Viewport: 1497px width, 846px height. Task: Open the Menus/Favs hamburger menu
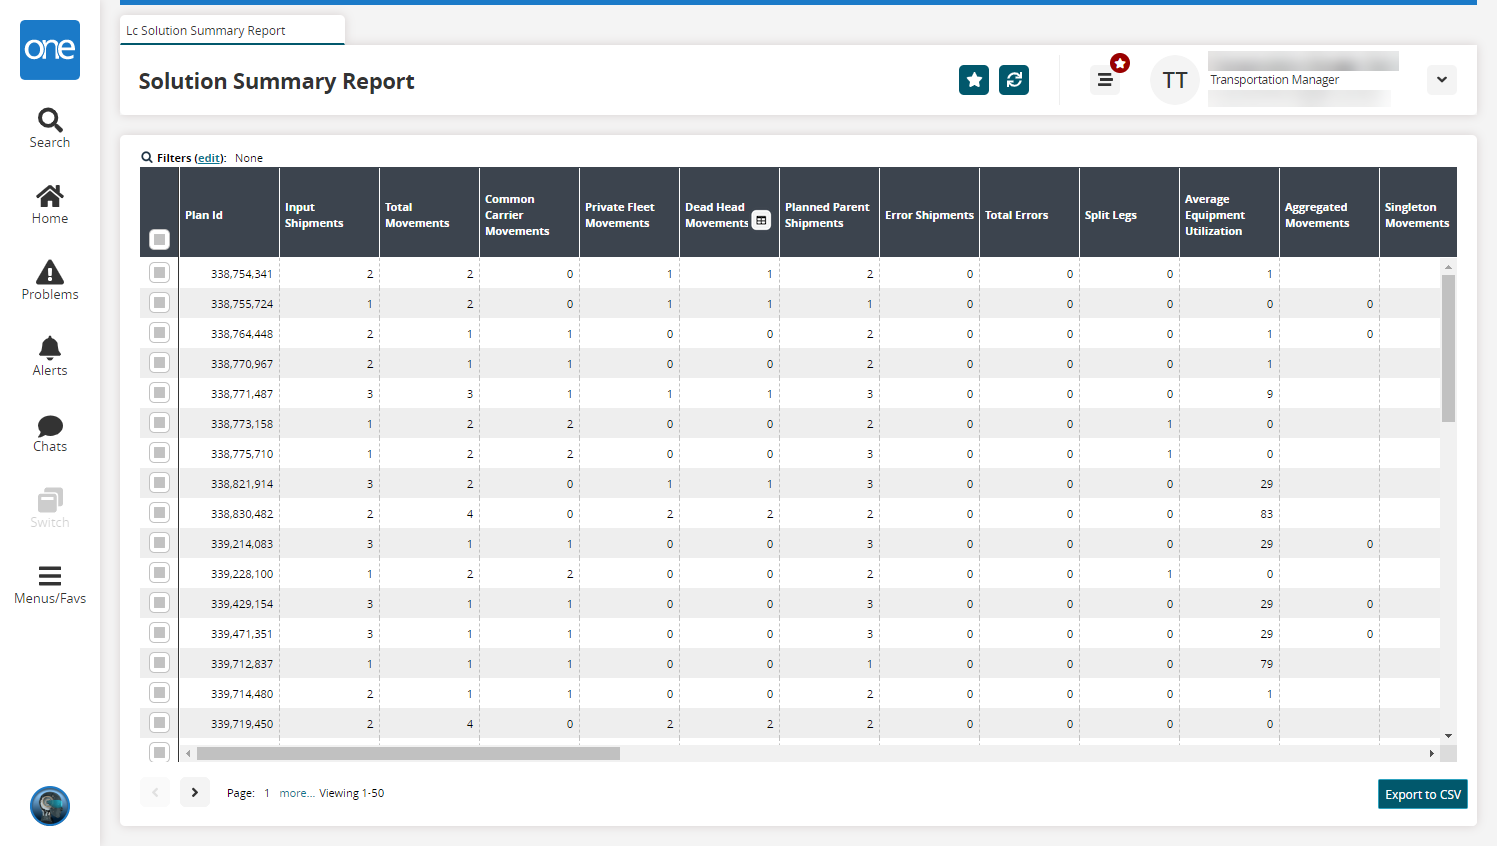pos(50,584)
